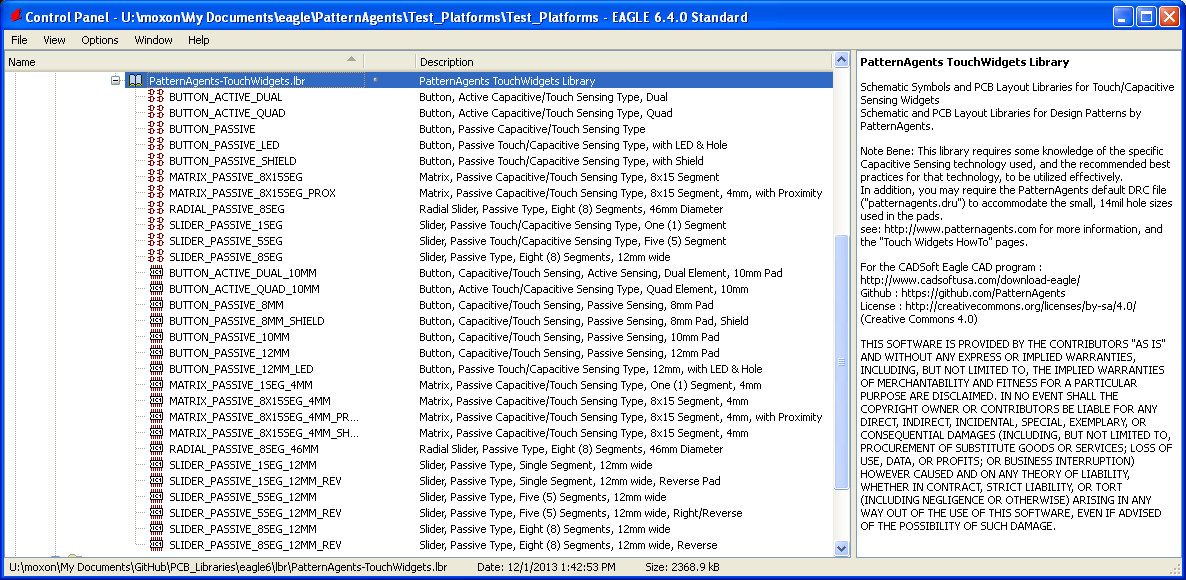Viewport: 1186px width, 580px height.
Task: Click the package icon beside BUTTON_PASSIVE_8MM
Action: (x=156, y=305)
